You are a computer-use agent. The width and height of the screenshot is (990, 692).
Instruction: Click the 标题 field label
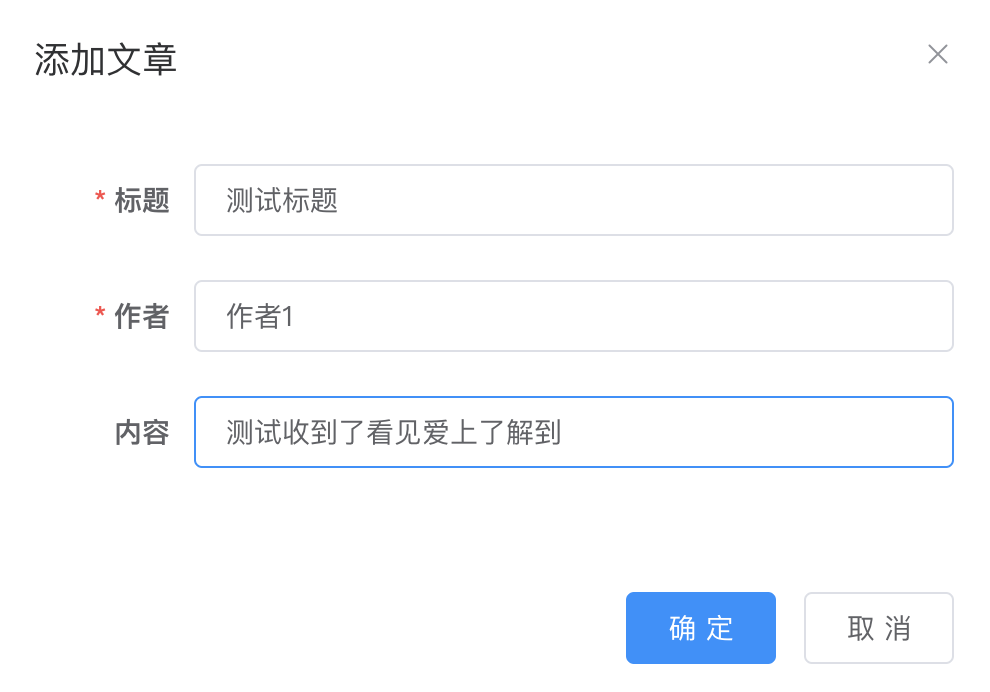tap(143, 200)
